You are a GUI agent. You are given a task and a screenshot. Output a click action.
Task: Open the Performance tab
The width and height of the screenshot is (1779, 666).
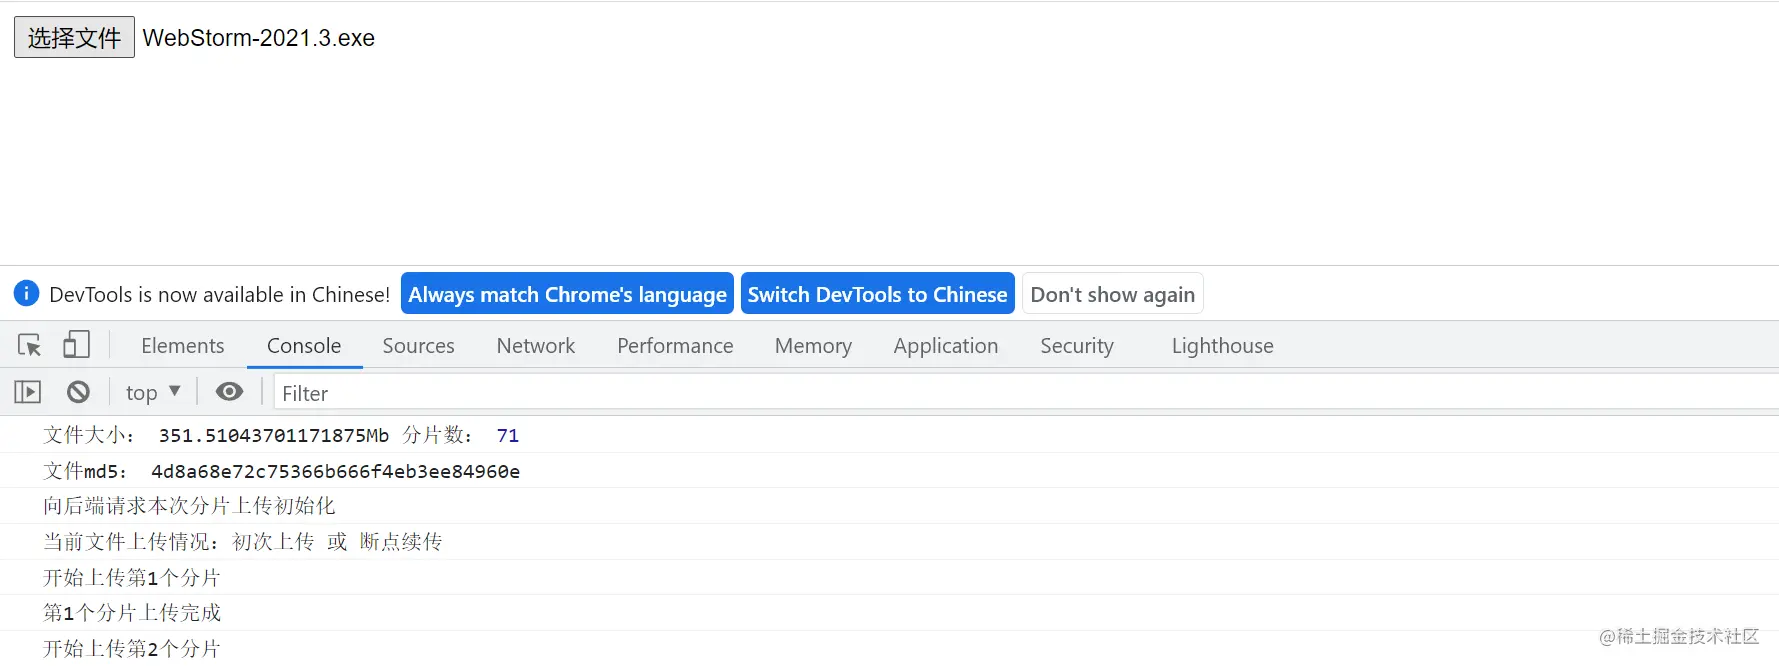pos(675,346)
